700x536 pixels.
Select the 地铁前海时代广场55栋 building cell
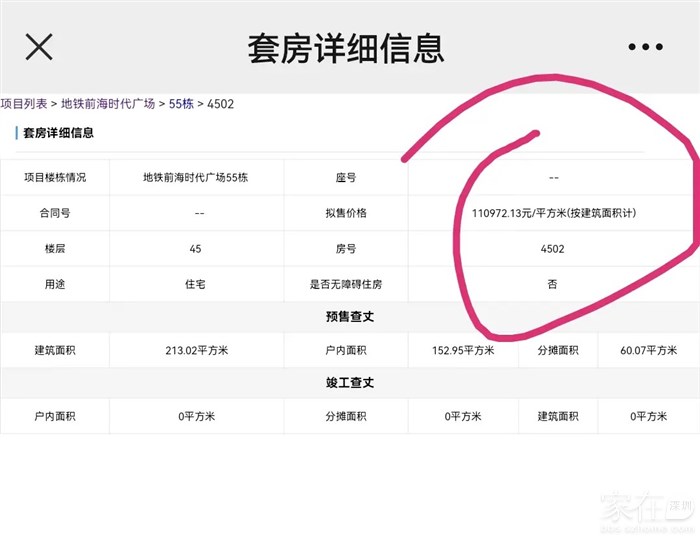(195, 177)
